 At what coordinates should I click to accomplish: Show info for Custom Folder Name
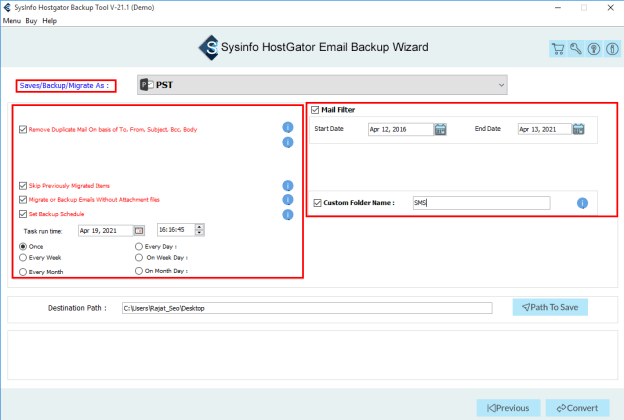pyautogui.click(x=582, y=203)
